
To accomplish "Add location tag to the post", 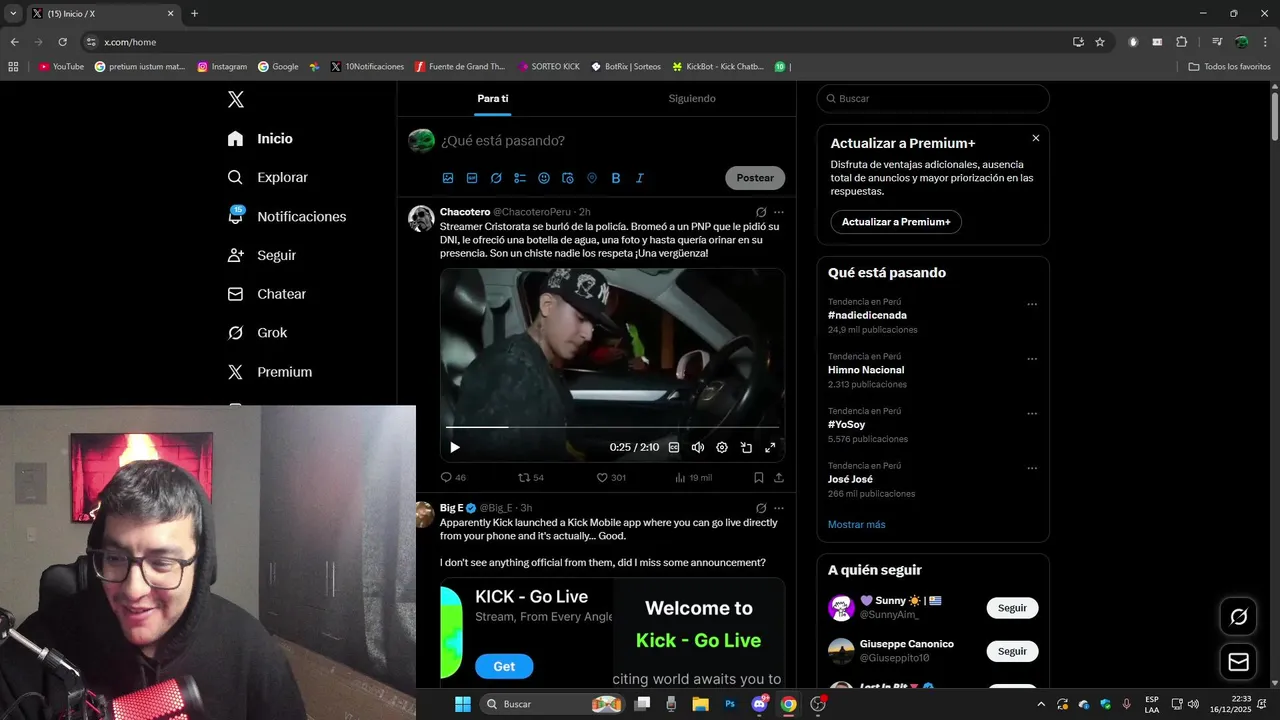I will tap(592, 178).
